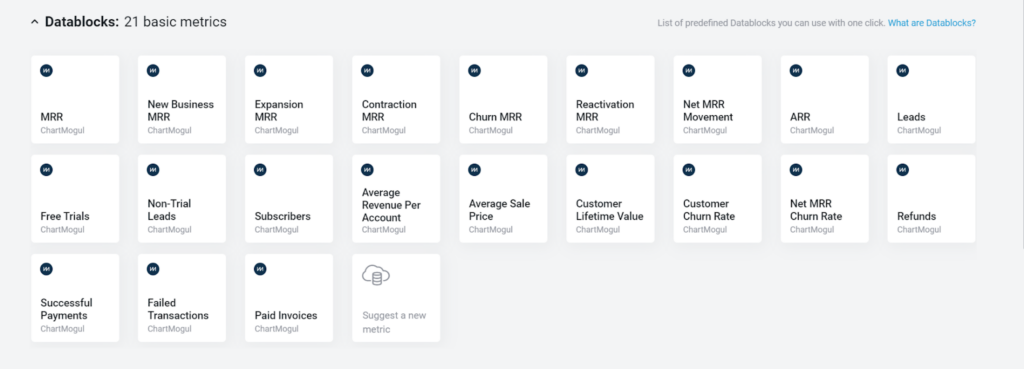Click the ChartMogul icon on Refunds card

903,170
